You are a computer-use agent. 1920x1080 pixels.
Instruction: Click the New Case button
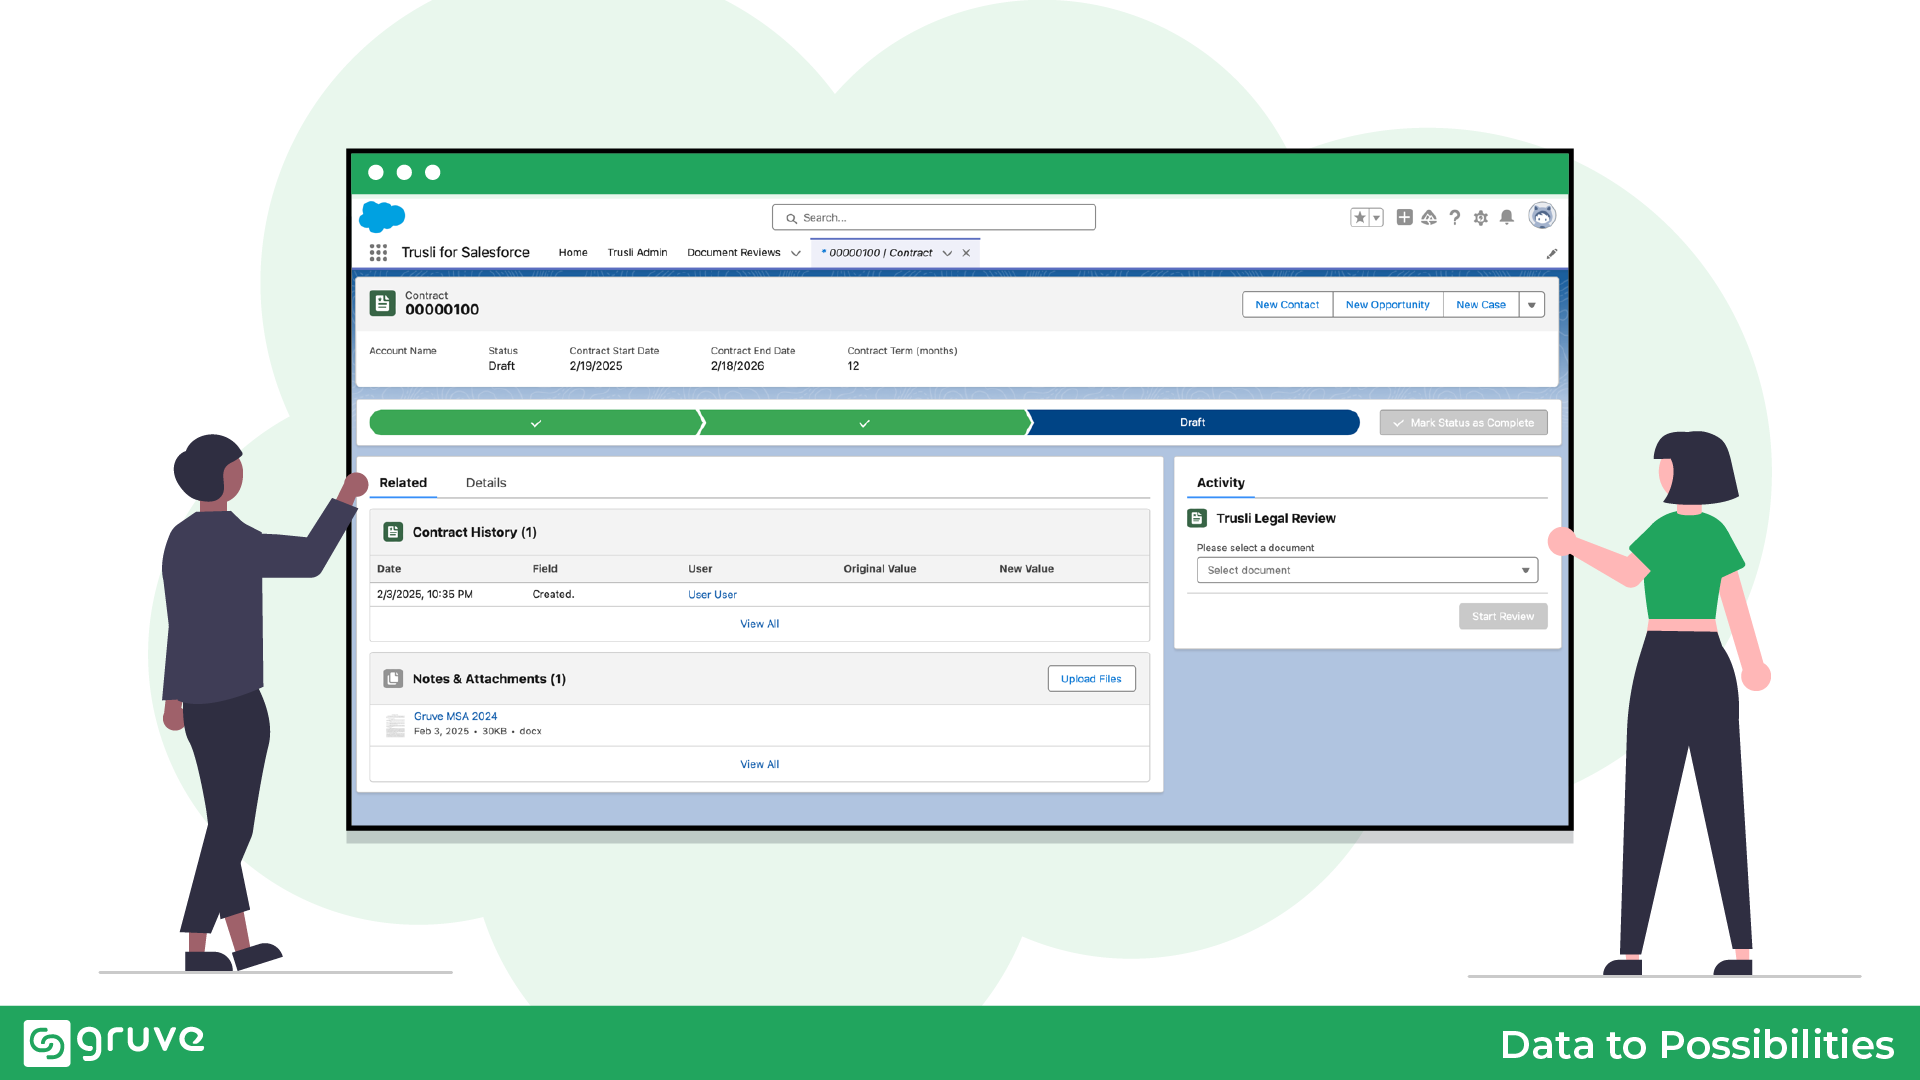[1480, 305]
